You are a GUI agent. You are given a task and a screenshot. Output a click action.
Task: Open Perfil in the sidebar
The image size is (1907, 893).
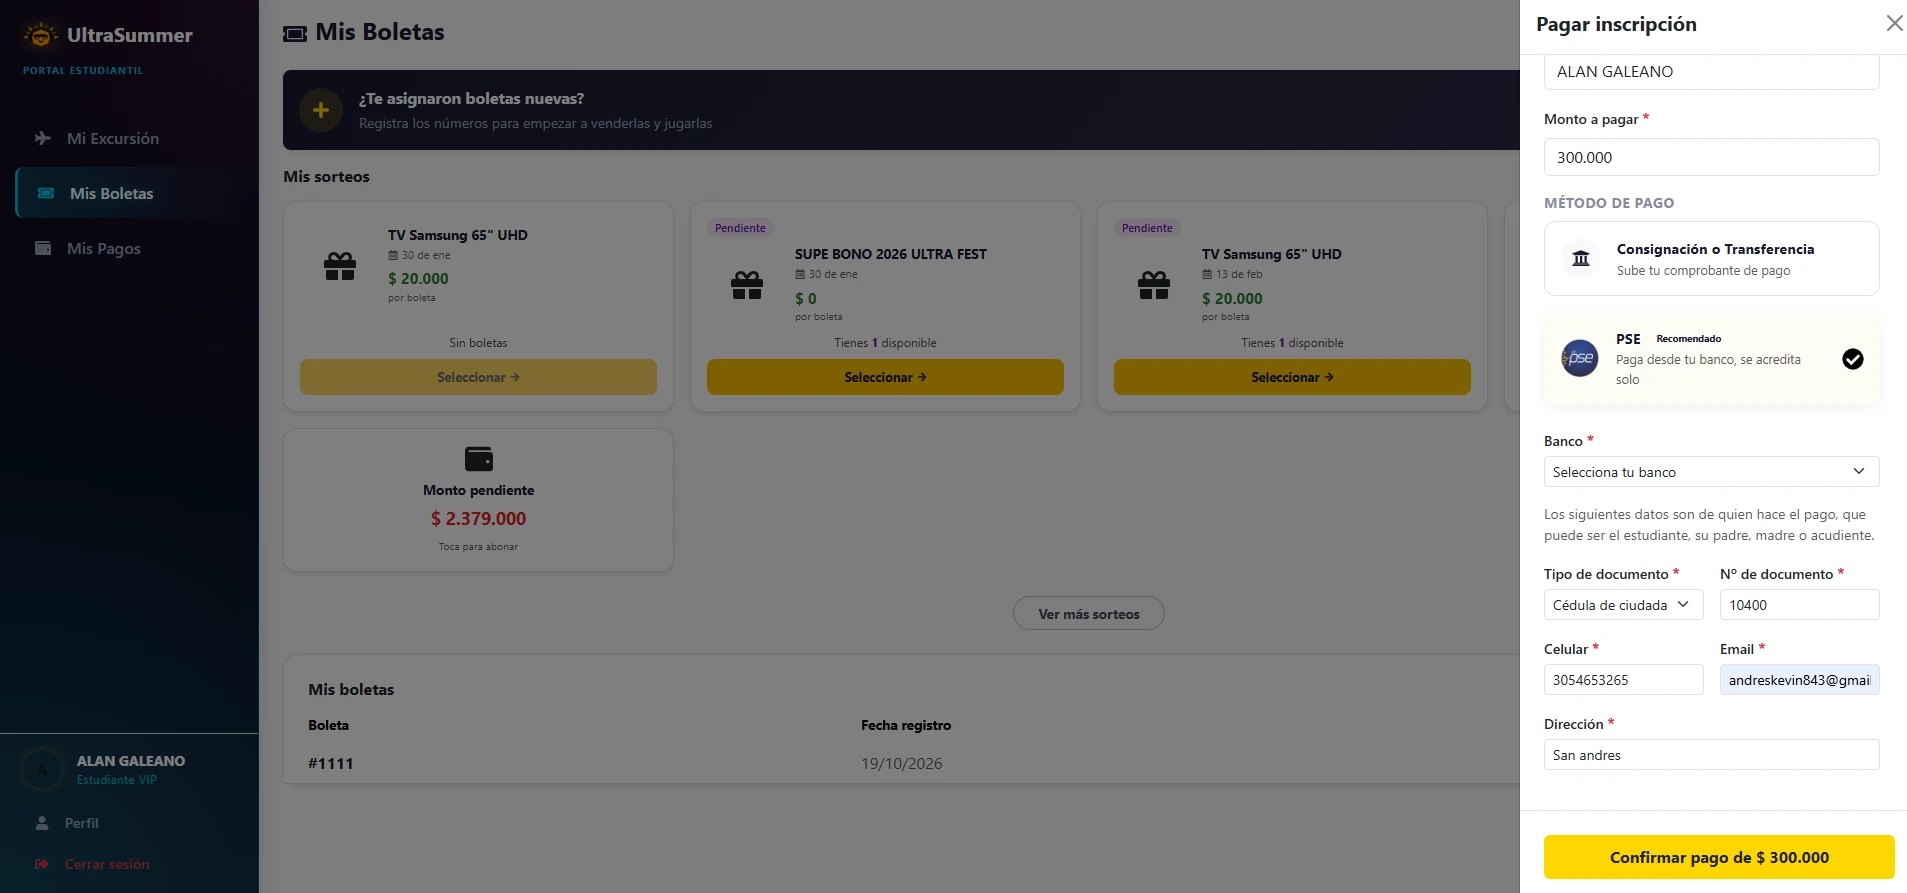pos(81,823)
